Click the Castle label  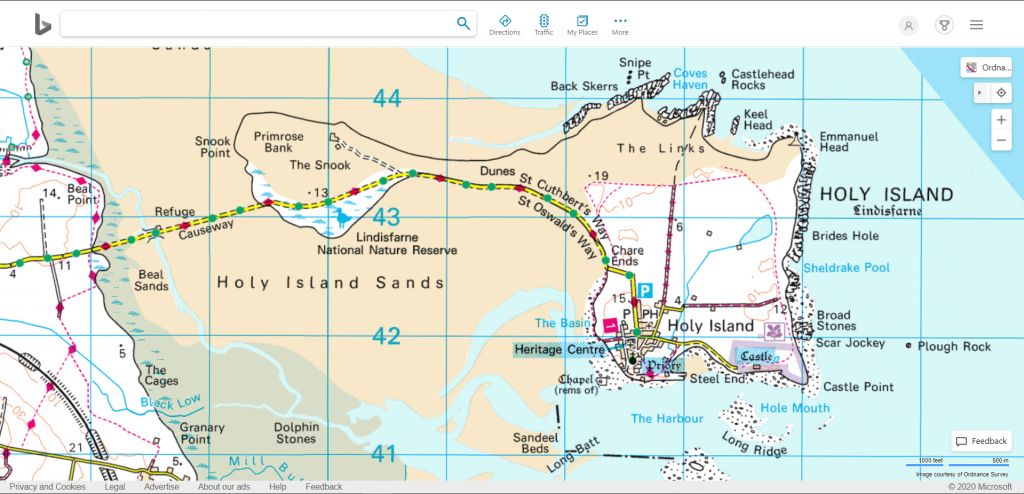758,356
